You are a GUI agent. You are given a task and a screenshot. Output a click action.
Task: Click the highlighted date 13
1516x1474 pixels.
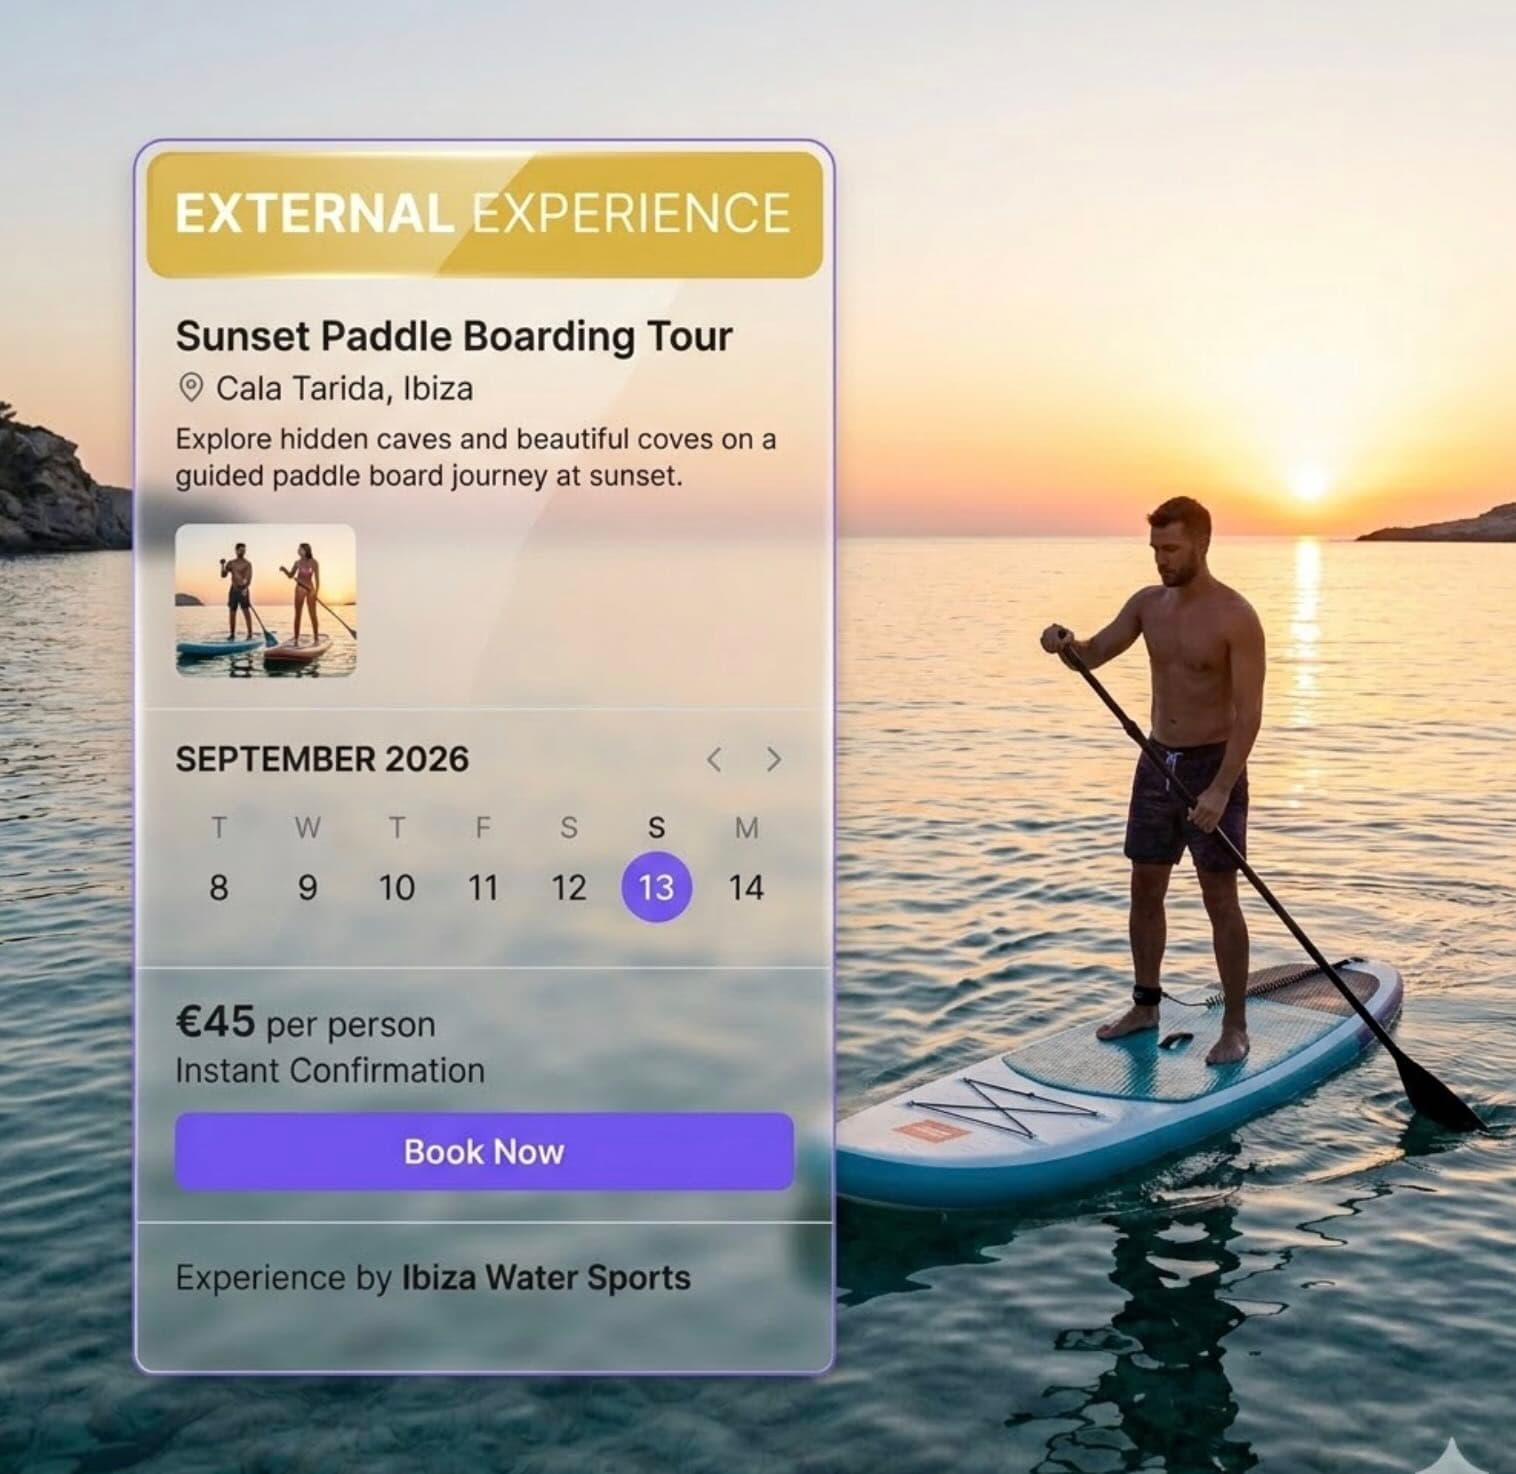click(x=656, y=887)
